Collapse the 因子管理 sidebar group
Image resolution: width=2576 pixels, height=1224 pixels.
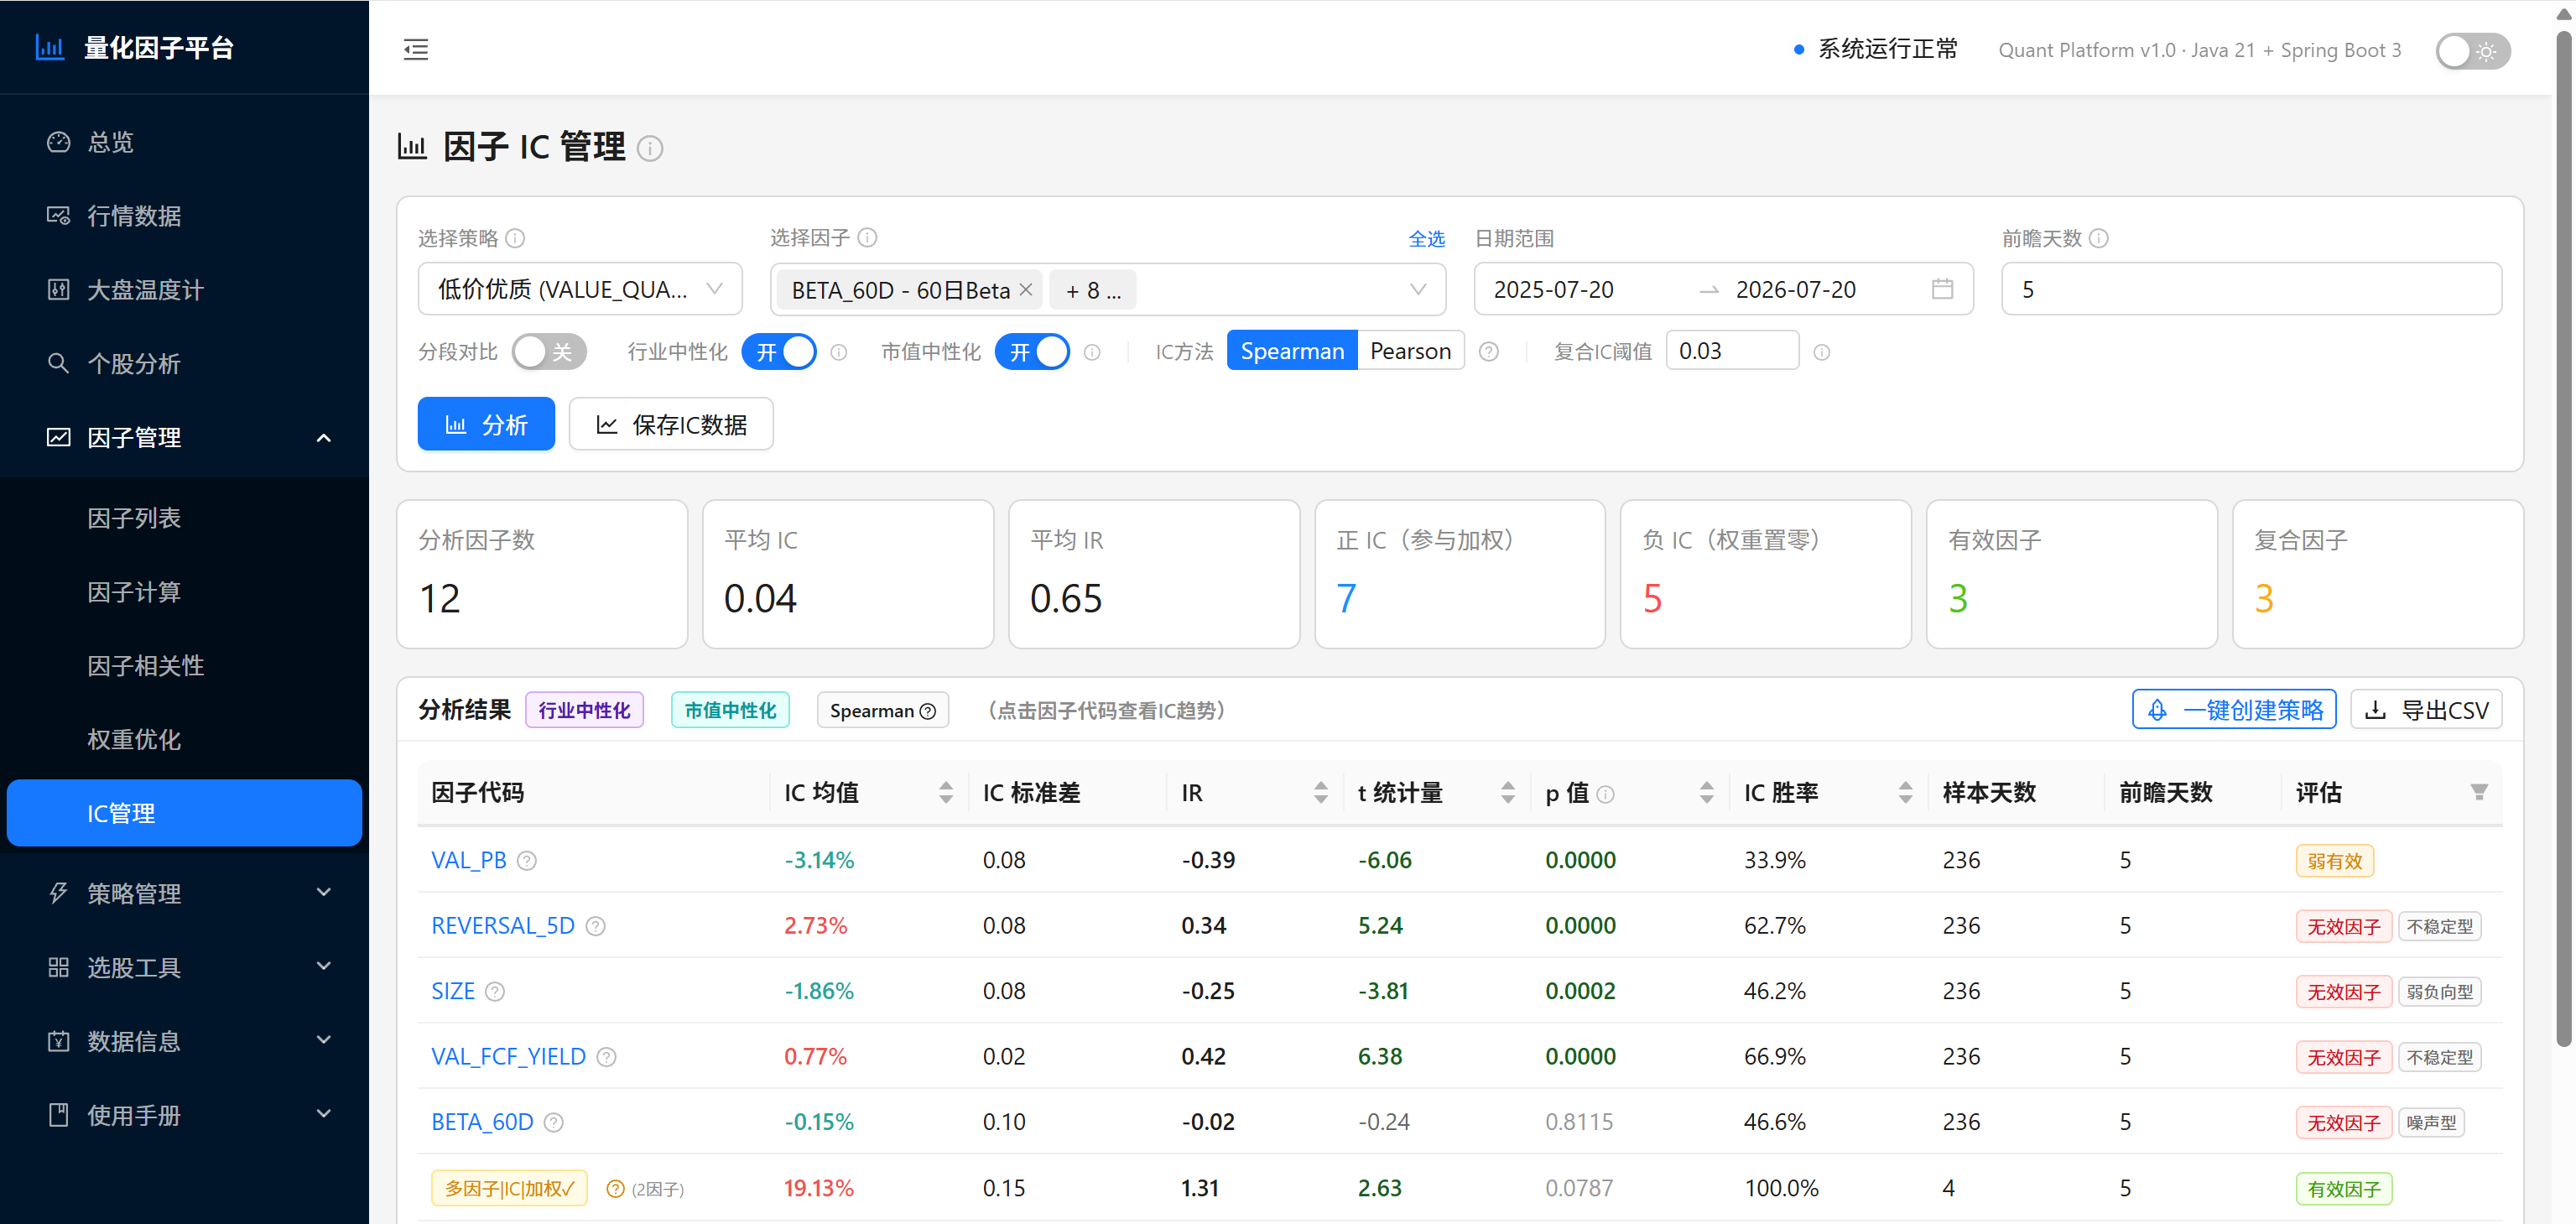click(x=185, y=437)
